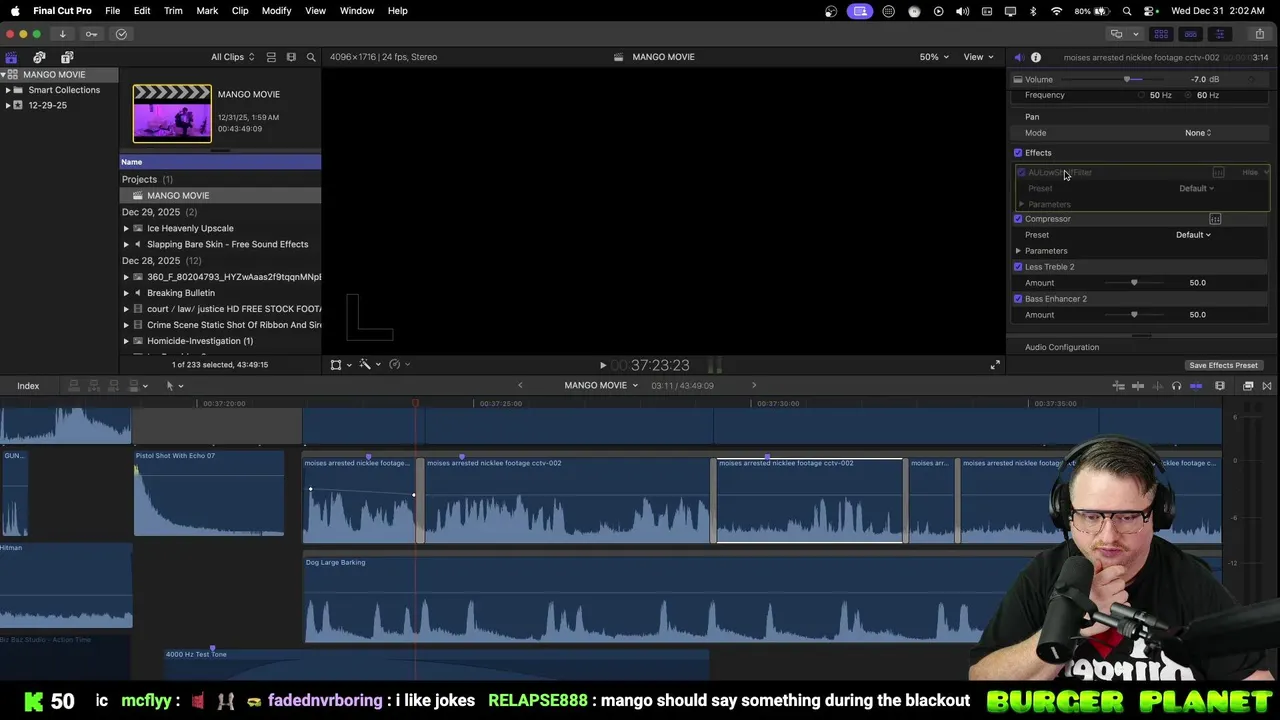Show the Libraries sidebar clapper icon
1280x720 pixels.
click(x=11, y=57)
